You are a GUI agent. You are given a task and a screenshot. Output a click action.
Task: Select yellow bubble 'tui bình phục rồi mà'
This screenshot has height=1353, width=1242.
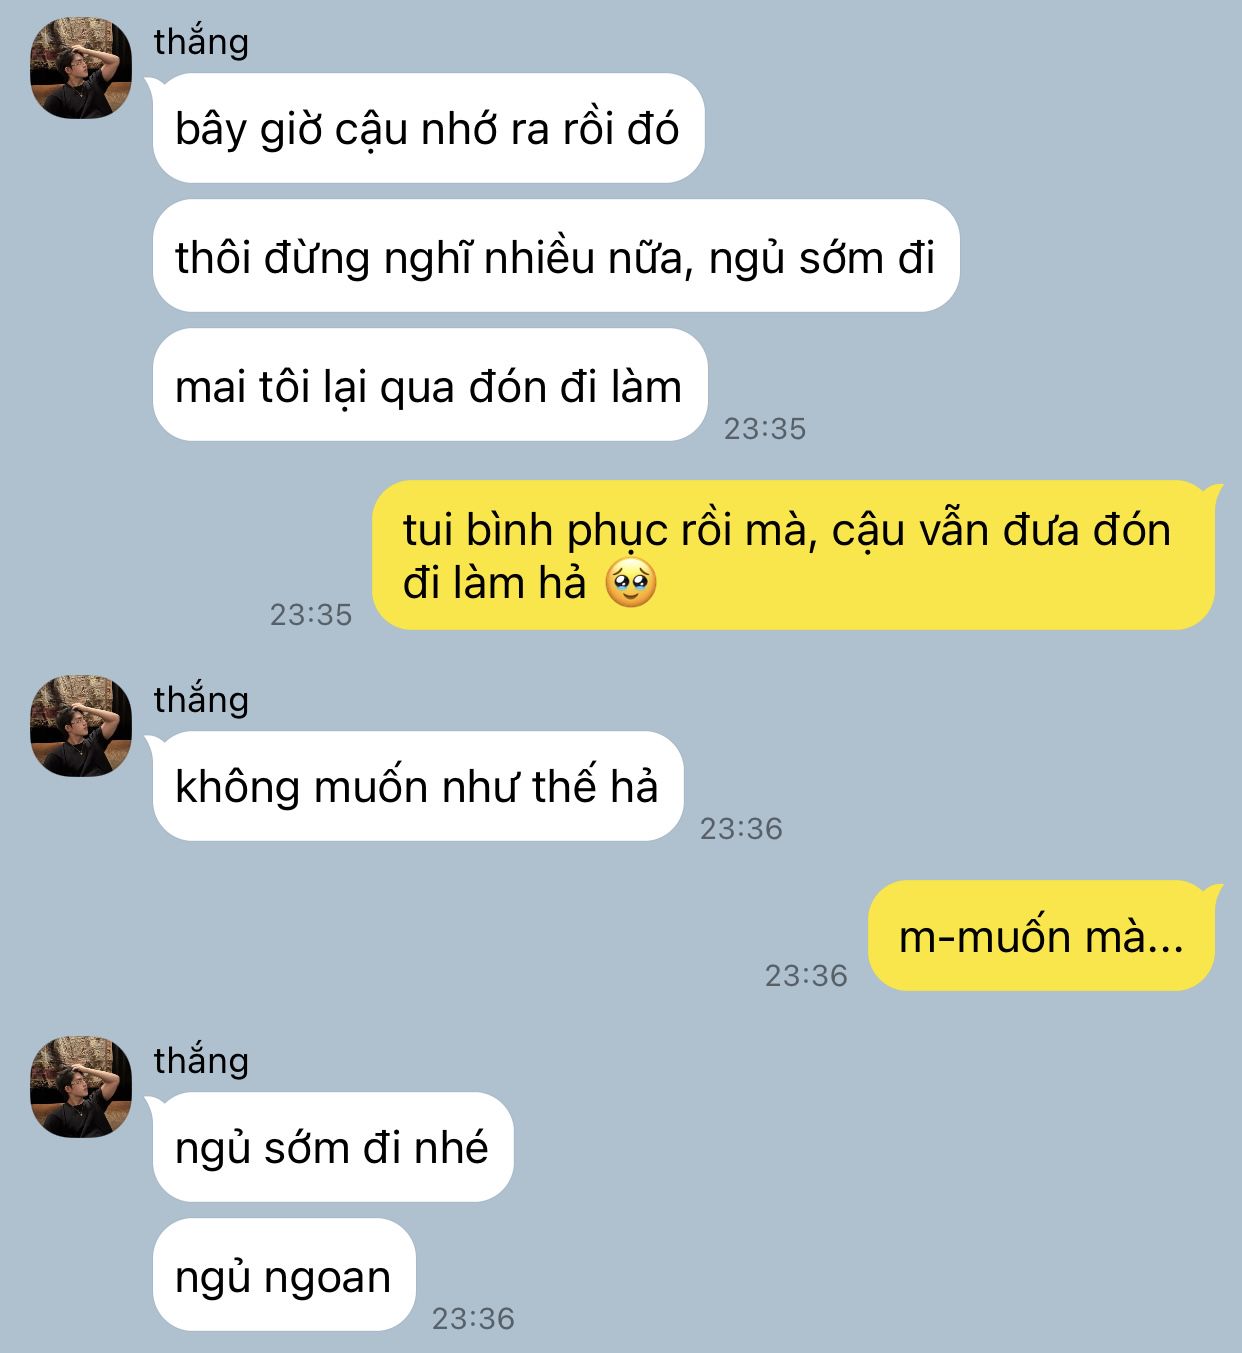pyautogui.click(x=794, y=556)
